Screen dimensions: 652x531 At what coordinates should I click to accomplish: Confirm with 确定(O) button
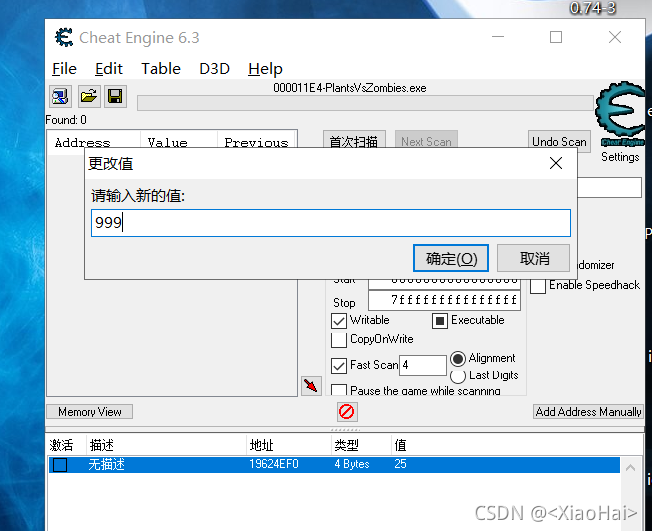451,258
